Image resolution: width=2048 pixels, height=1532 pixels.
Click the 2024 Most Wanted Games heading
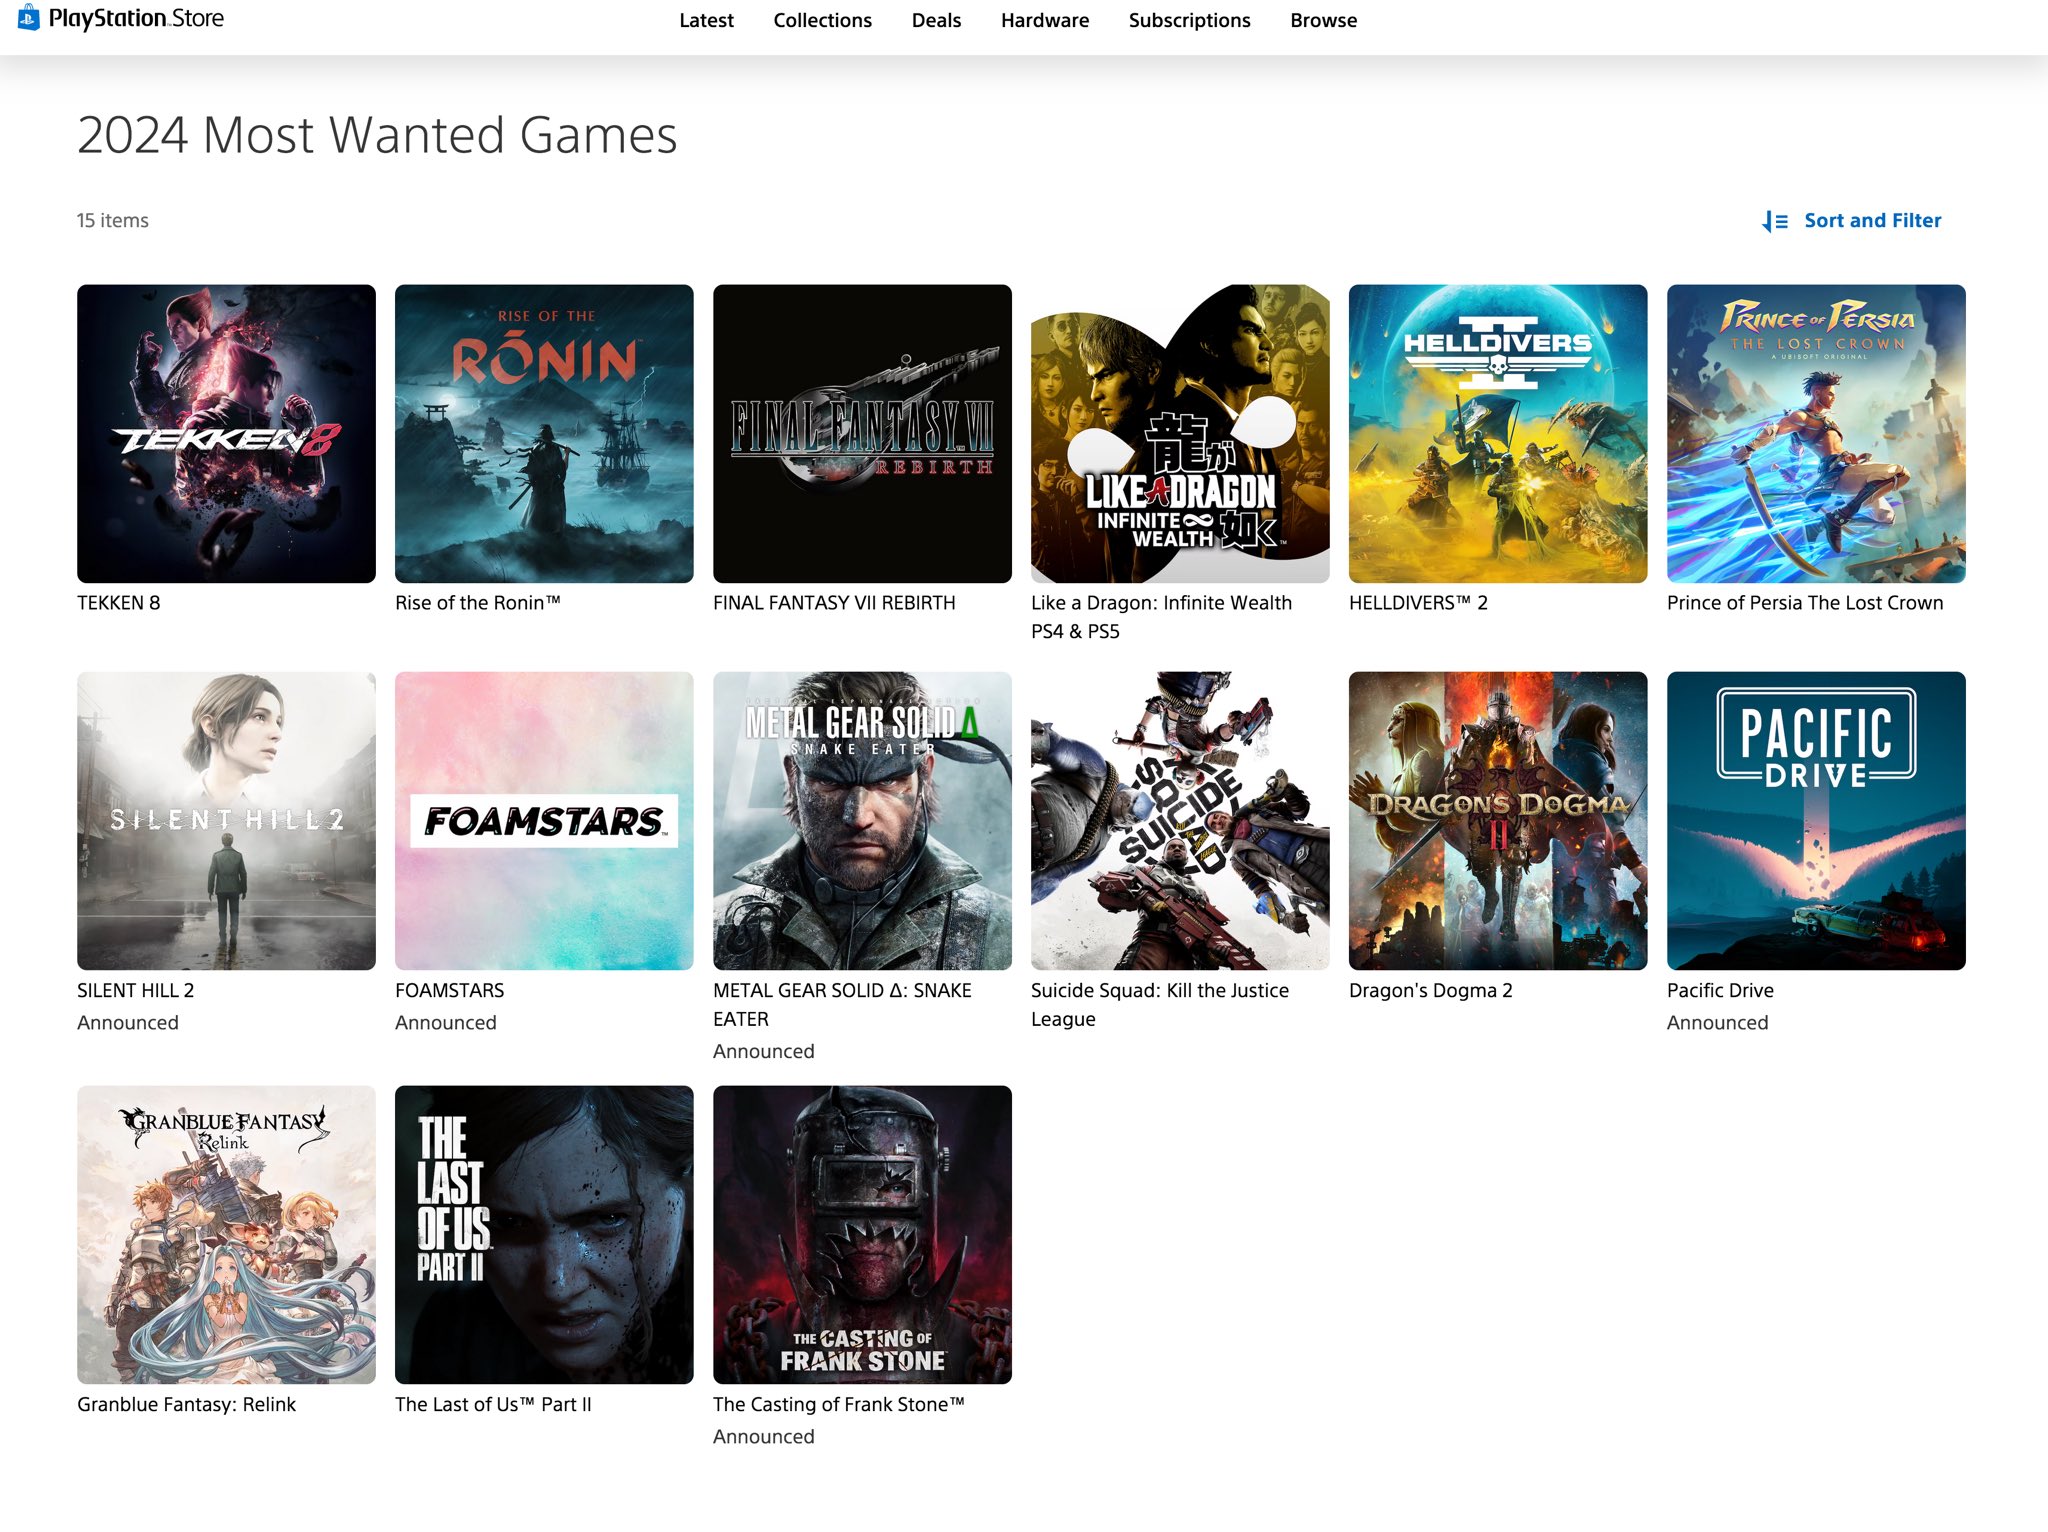[377, 135]
